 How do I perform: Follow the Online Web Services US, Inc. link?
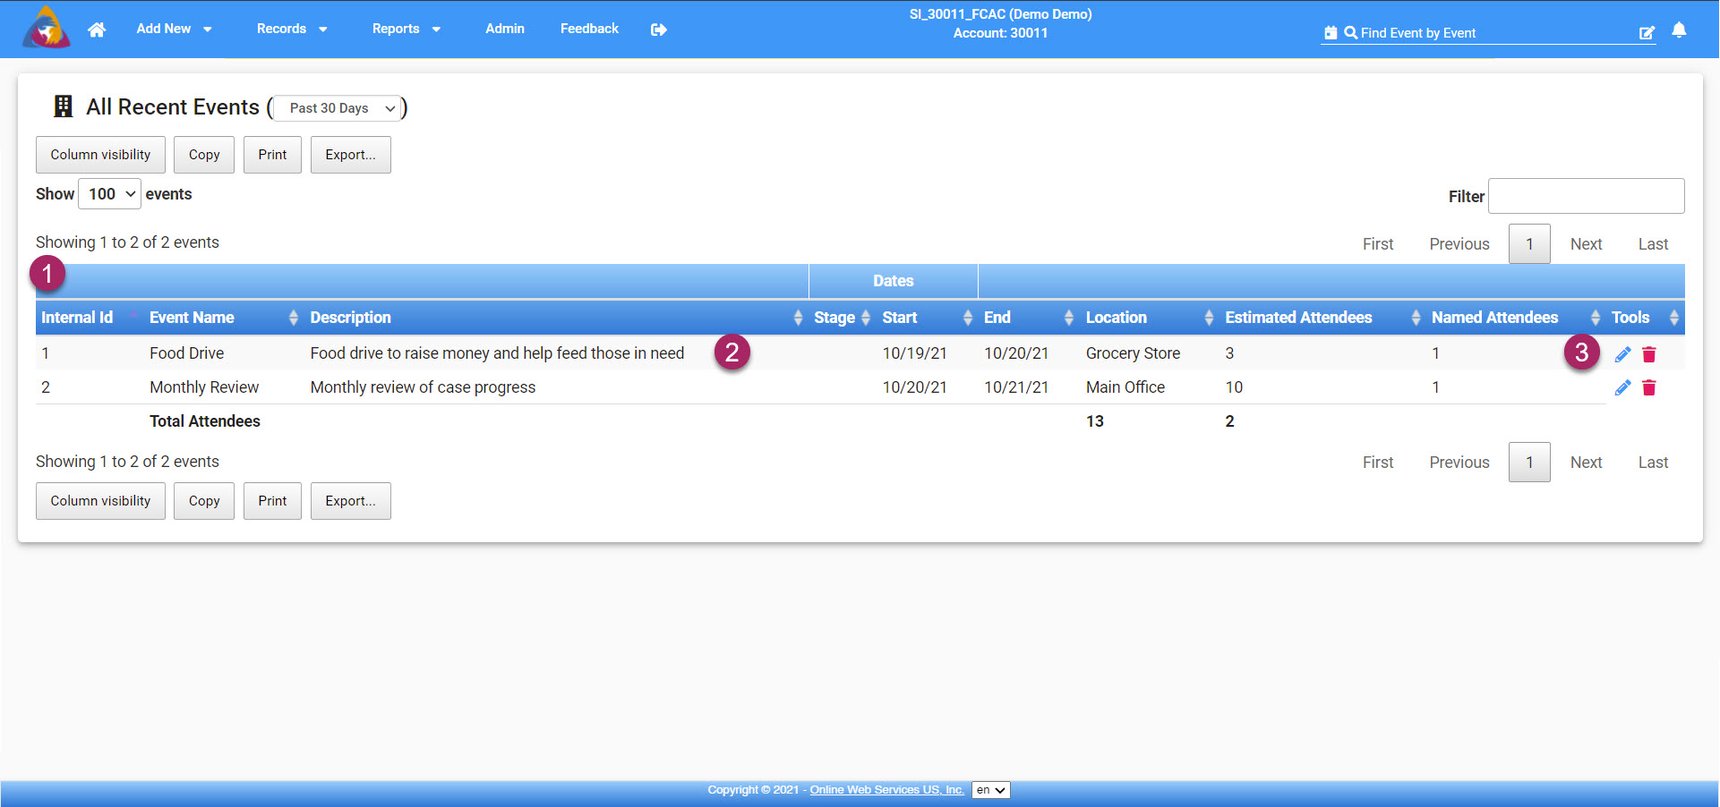[886, 790]
